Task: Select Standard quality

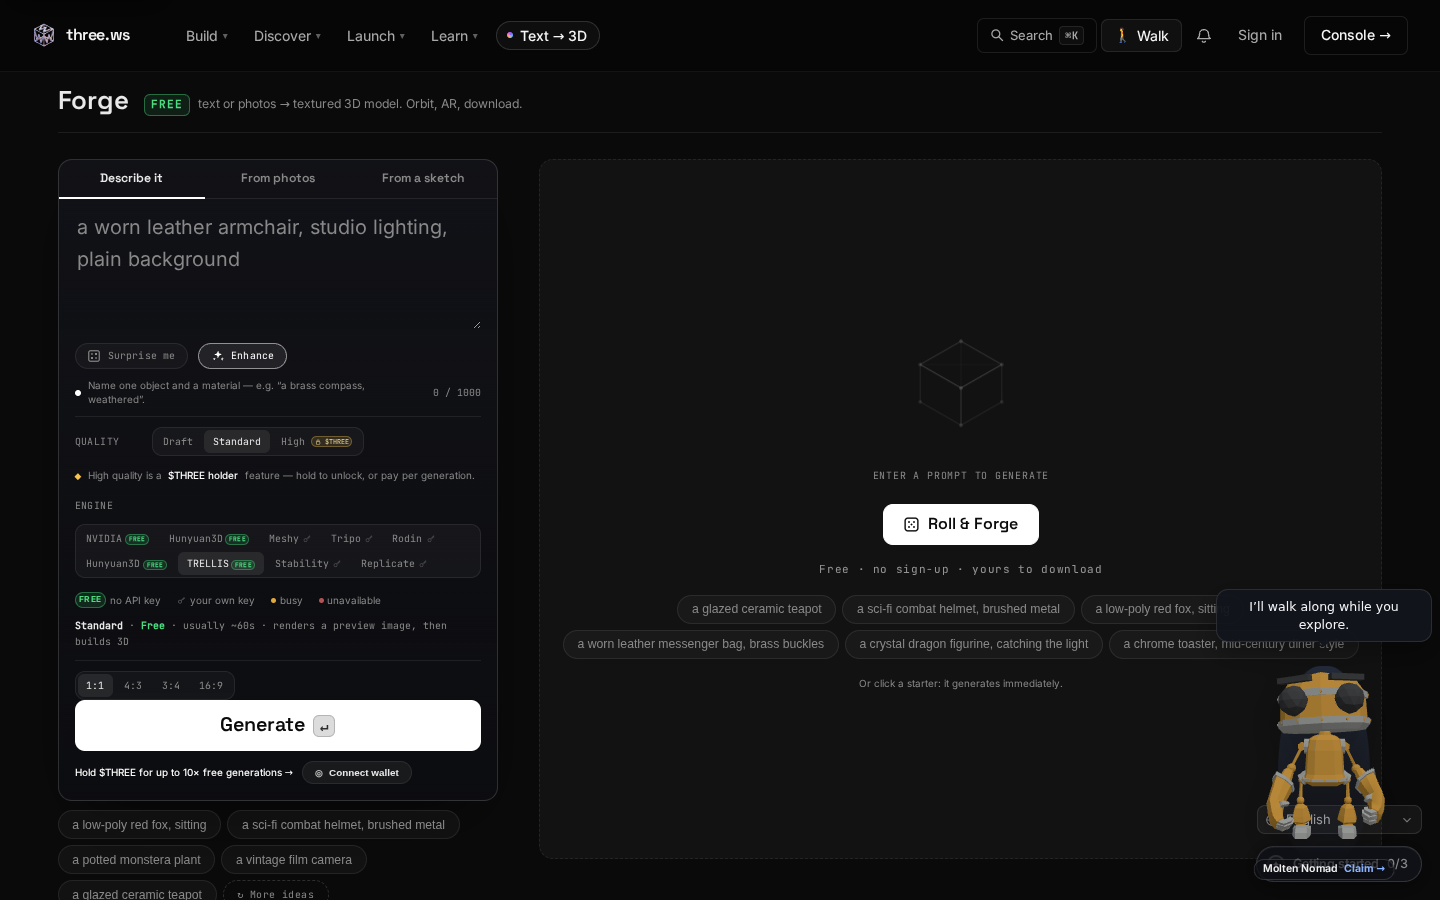Action: click(x=237, y=442)
